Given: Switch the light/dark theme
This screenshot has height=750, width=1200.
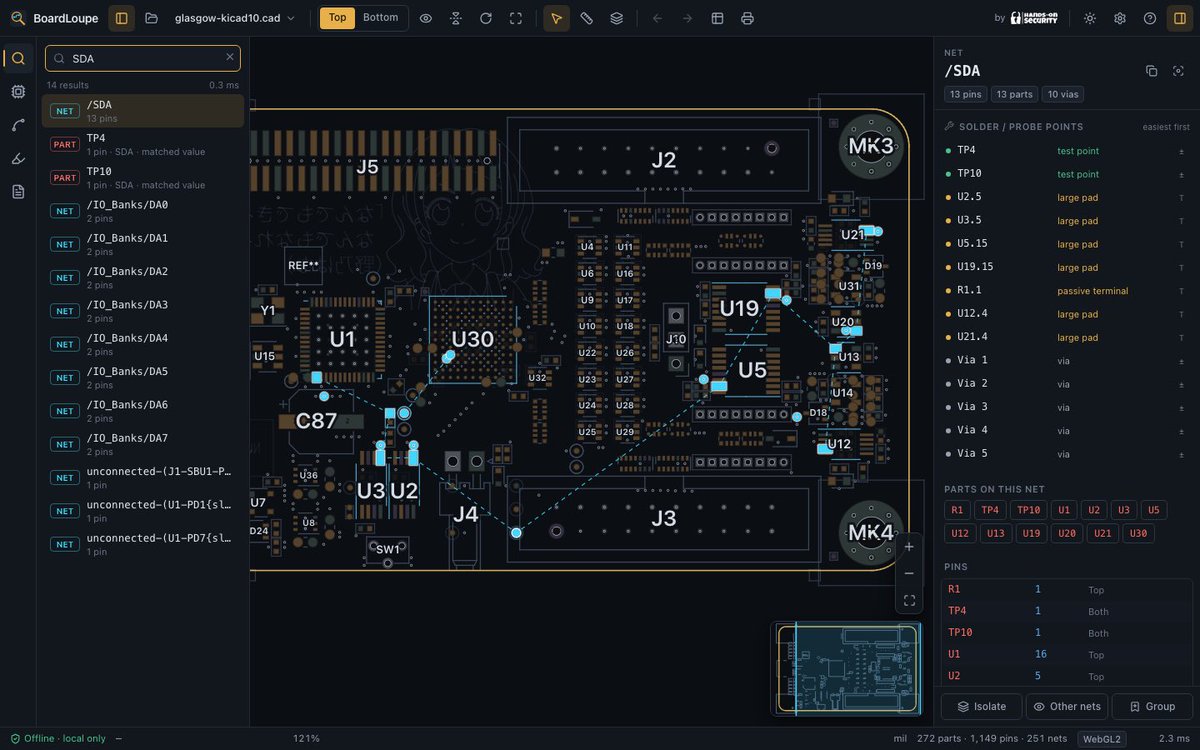Looking at the screenshot, I should click(x=1090, y=18).
